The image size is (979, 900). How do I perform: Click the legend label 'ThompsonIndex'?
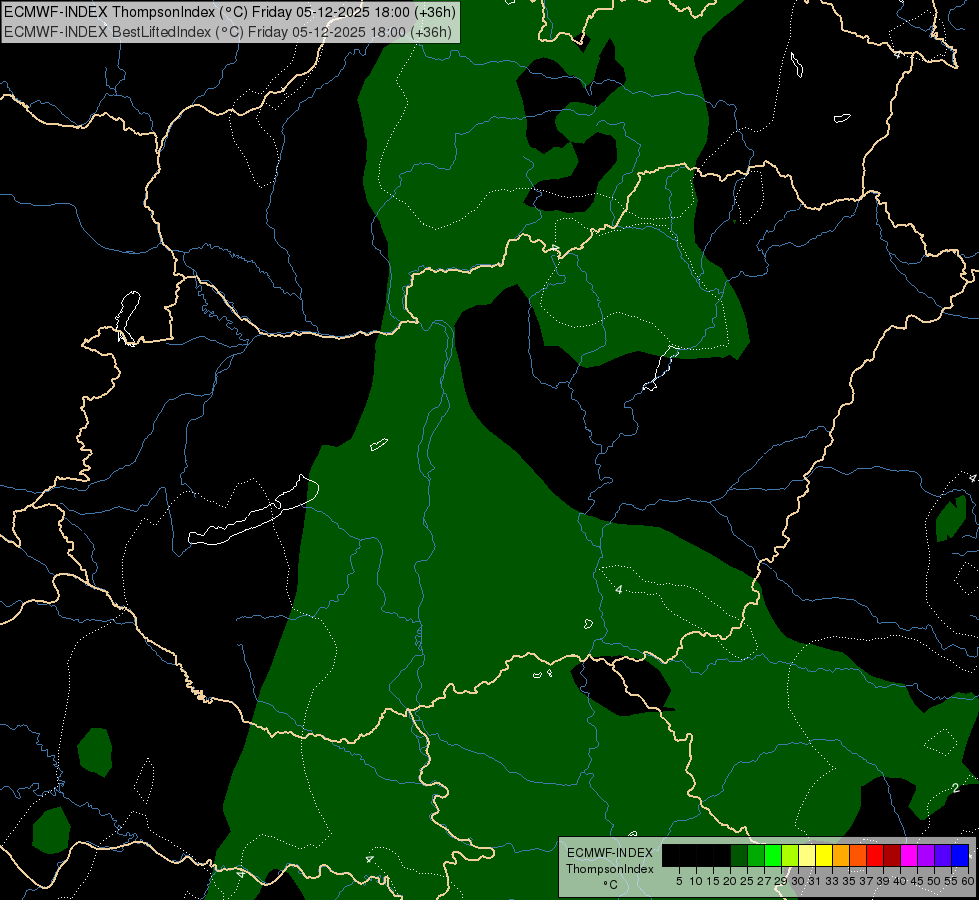pyautogui.click(x=610, y=869)
